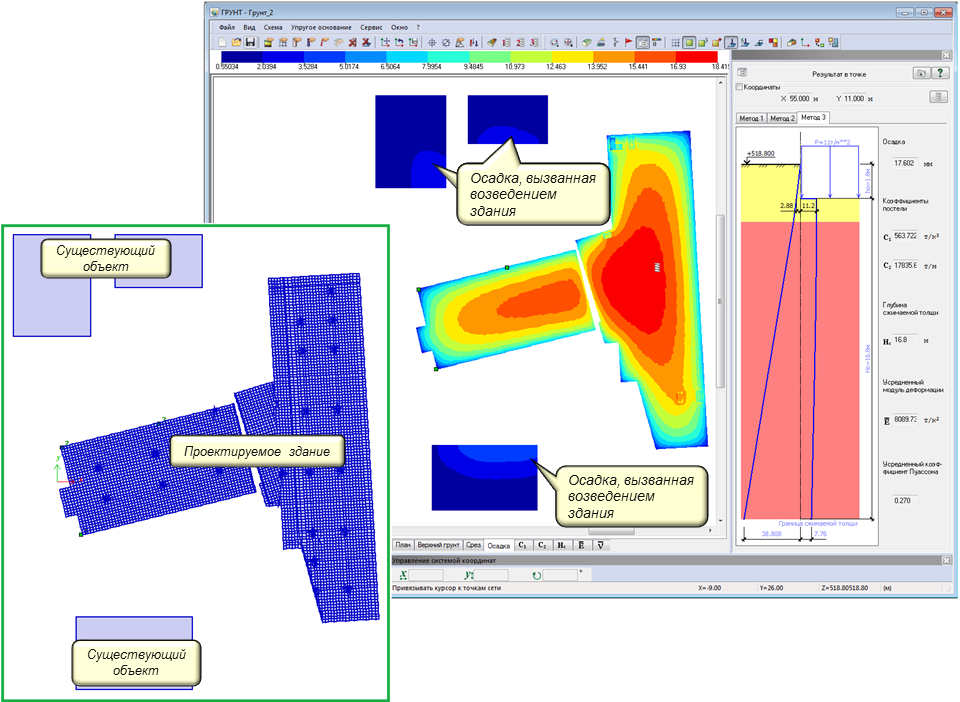Select the Верхний грунт bottom tab
Image resolution: width=960 pixels, height=702 pixels.
(x=439, y=546)
